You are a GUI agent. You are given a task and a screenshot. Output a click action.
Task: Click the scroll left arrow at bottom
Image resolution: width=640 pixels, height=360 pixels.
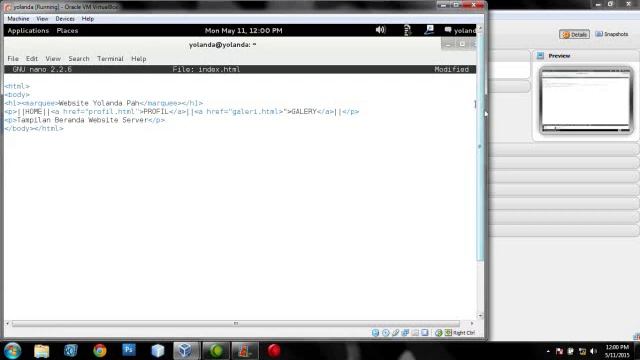click(7, 324)
